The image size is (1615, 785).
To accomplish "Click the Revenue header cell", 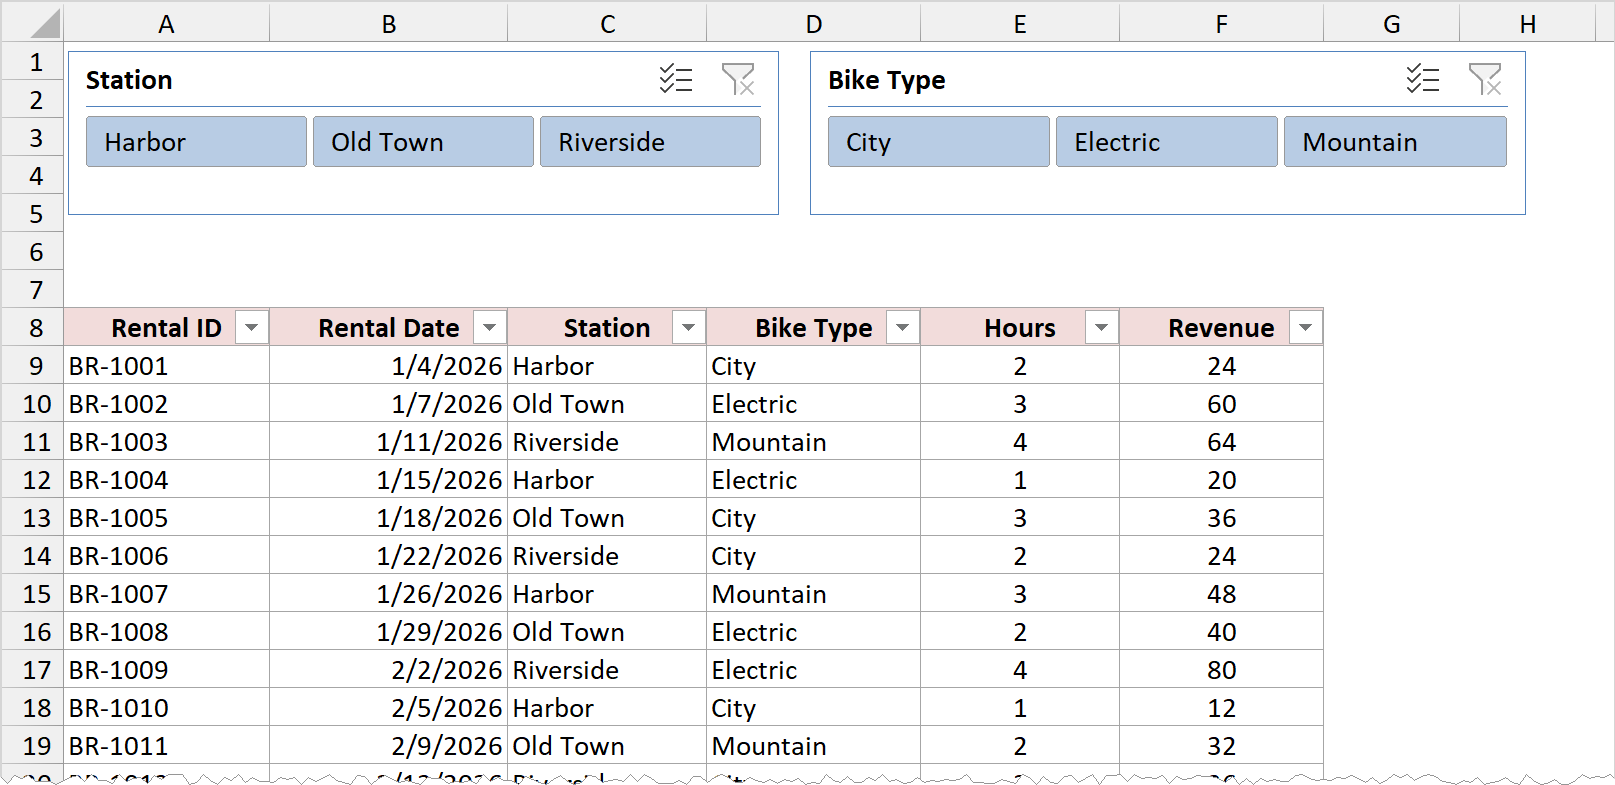I will coord(1221,328).
